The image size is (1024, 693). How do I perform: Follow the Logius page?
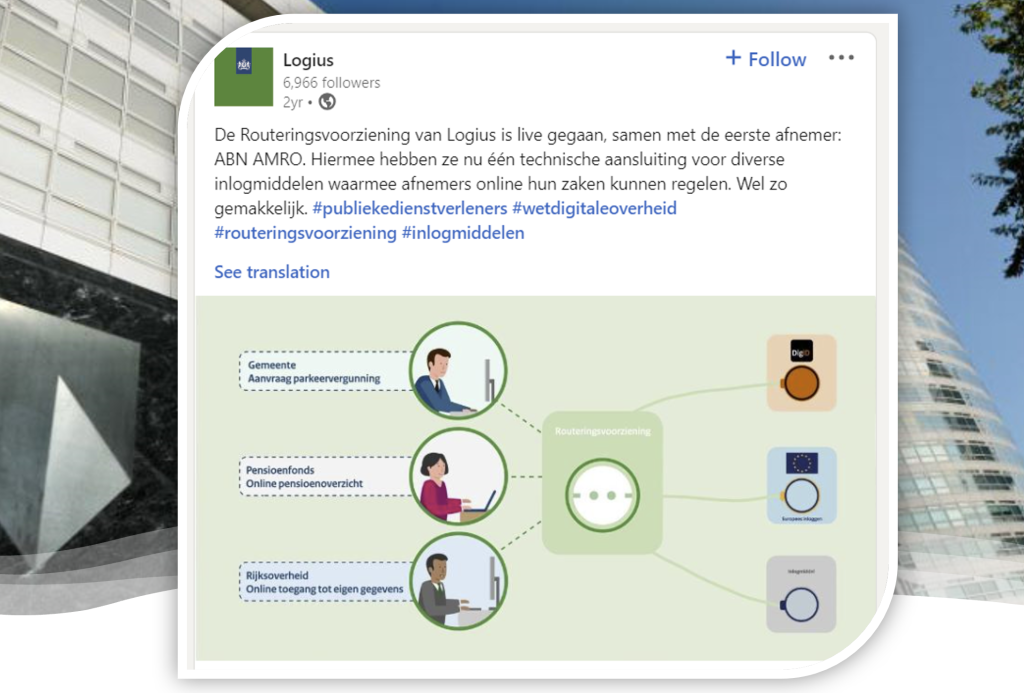click(x=765, y=59)
